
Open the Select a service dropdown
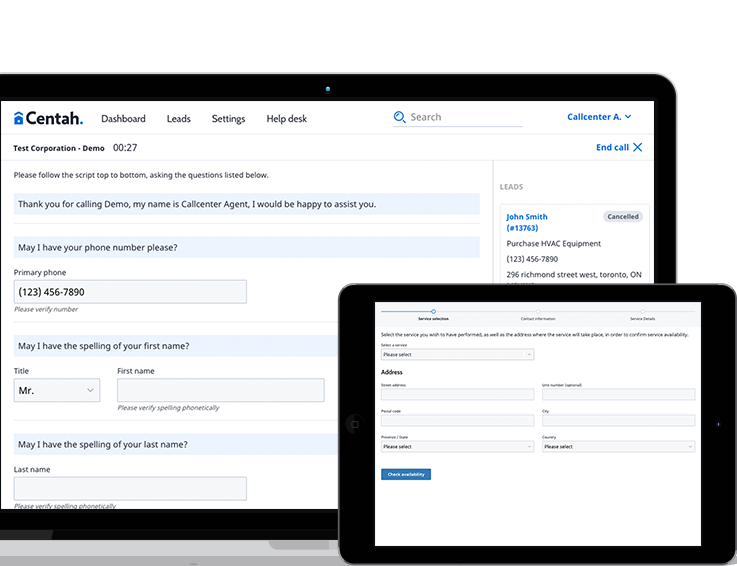tap(457, 354)
